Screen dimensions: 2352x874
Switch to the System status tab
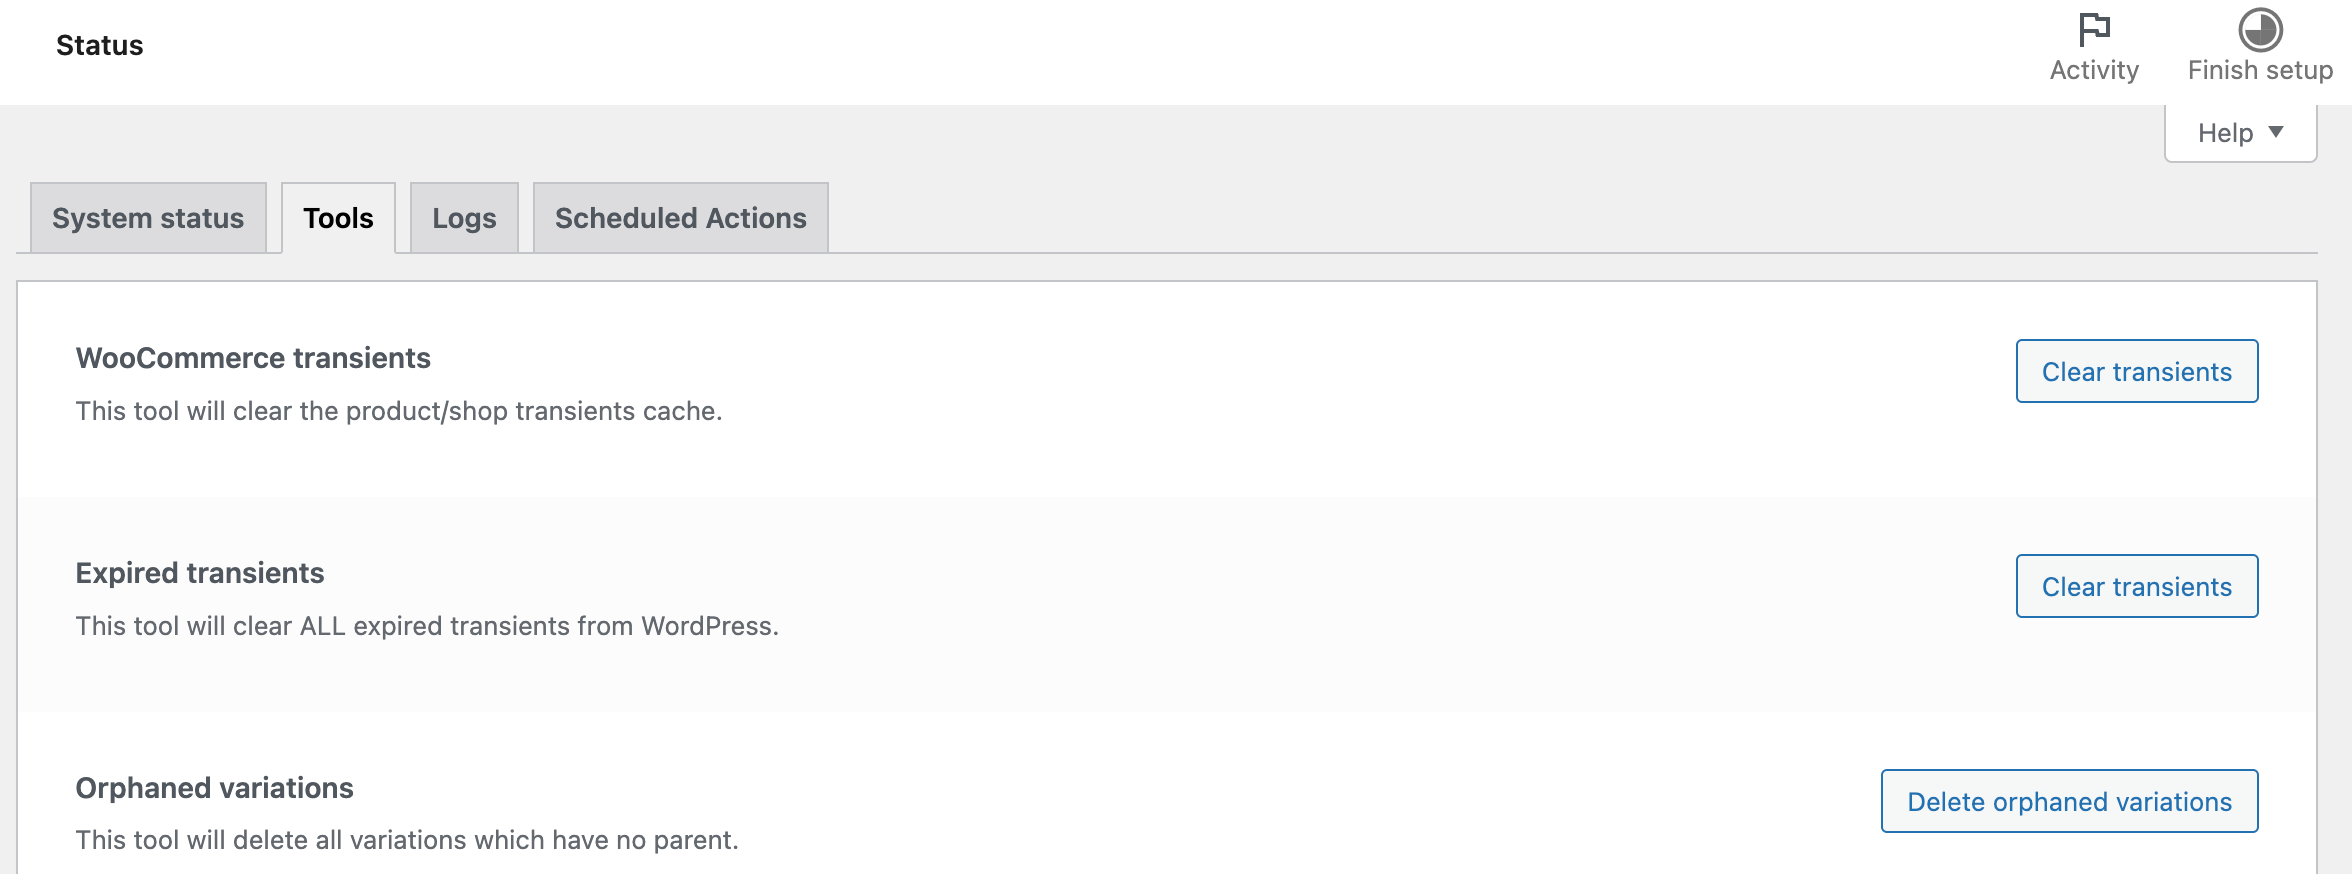[147, 217]
